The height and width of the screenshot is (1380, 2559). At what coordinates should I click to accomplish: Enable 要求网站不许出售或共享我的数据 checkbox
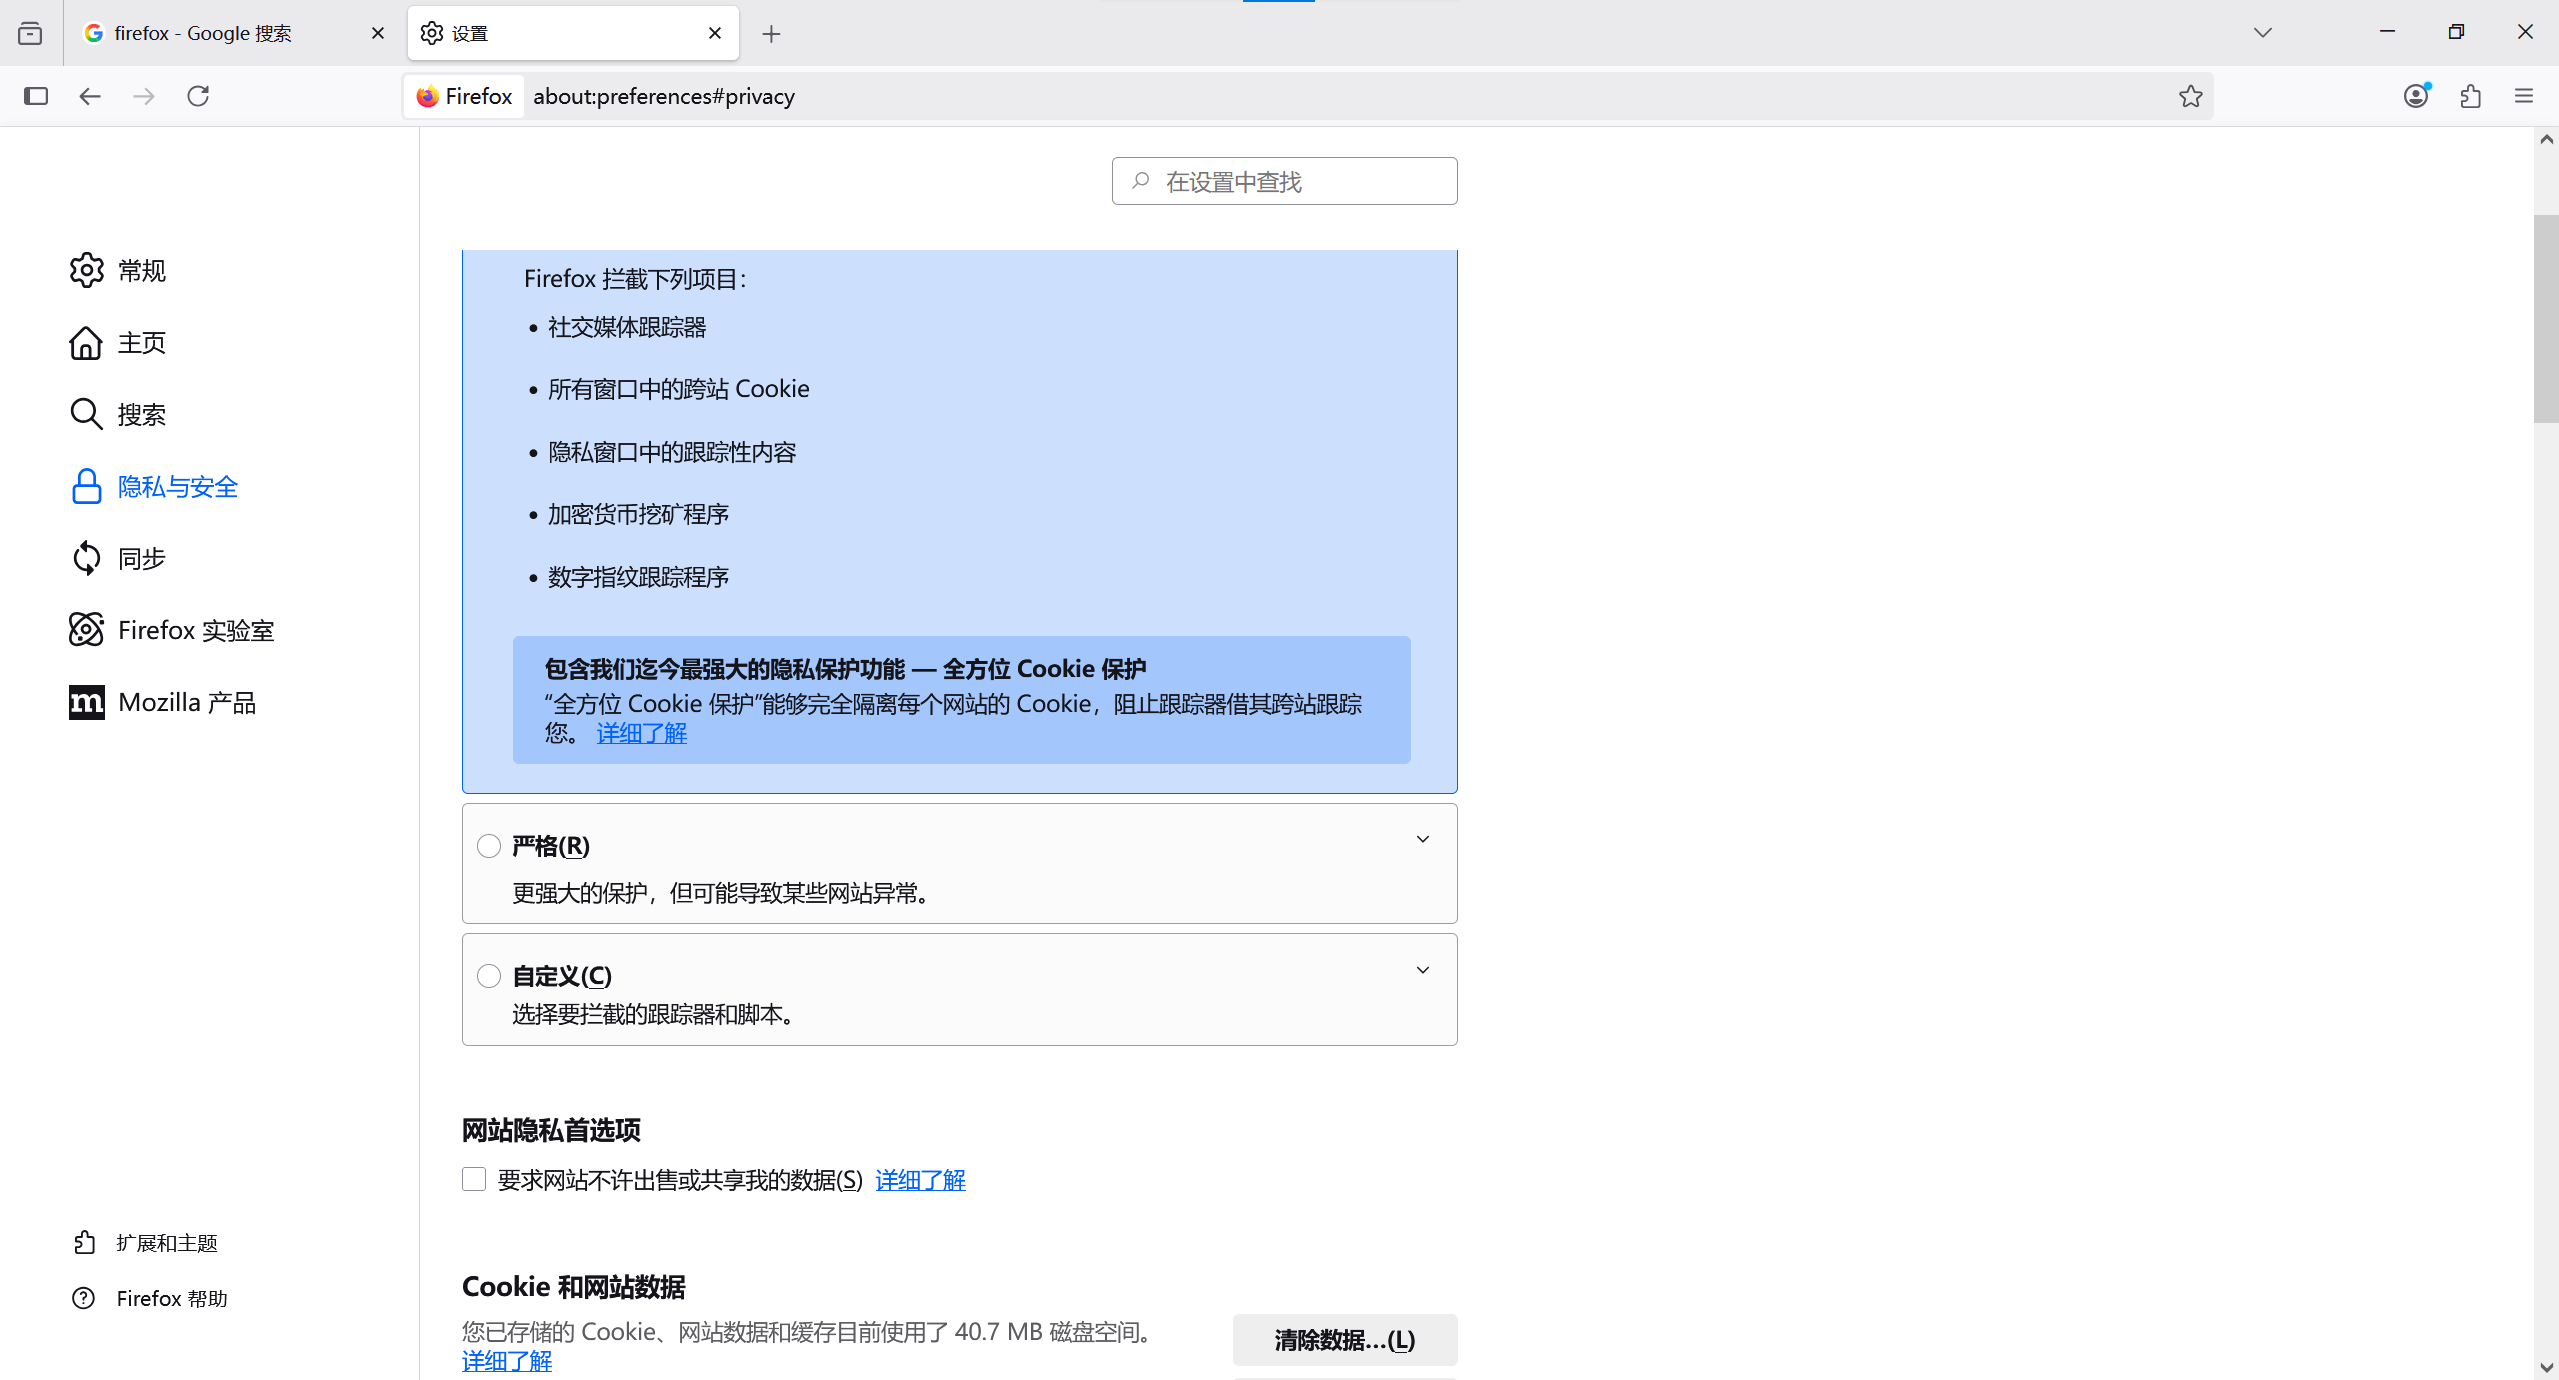coord(474,1179)
